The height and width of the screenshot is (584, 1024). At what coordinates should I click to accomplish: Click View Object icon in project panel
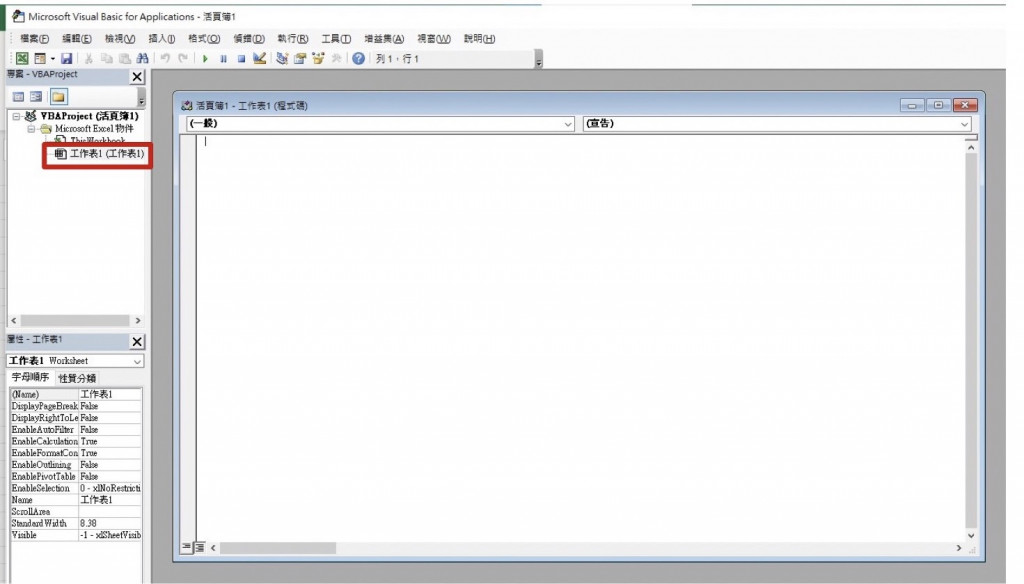(37, 97)
